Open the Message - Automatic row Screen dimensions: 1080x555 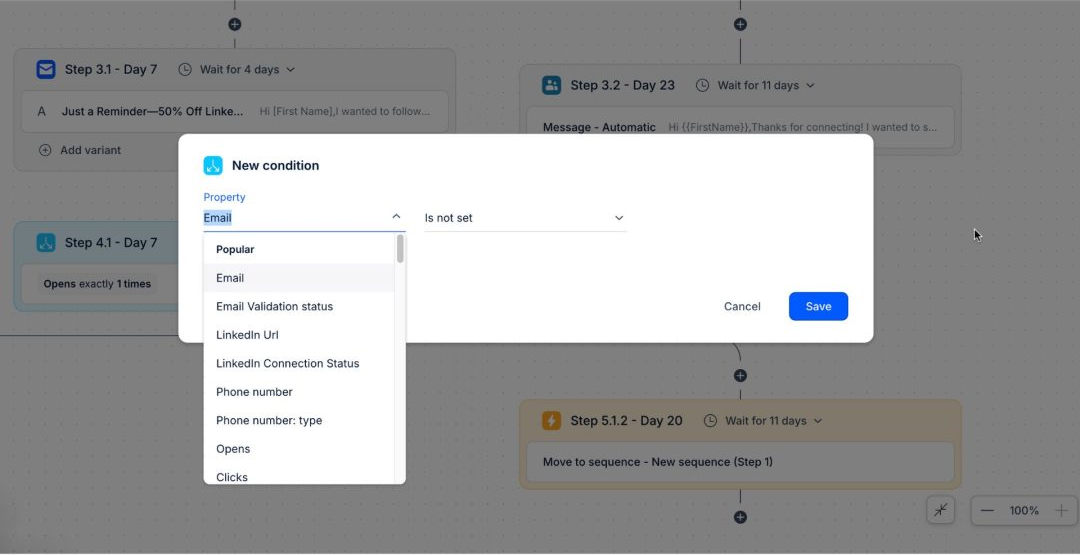click(740, 127)
